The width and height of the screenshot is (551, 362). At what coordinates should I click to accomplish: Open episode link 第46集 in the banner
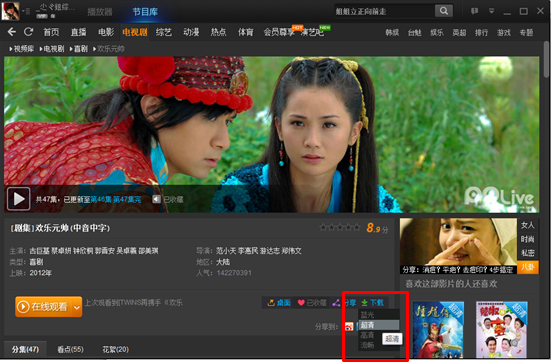(101, 199)
